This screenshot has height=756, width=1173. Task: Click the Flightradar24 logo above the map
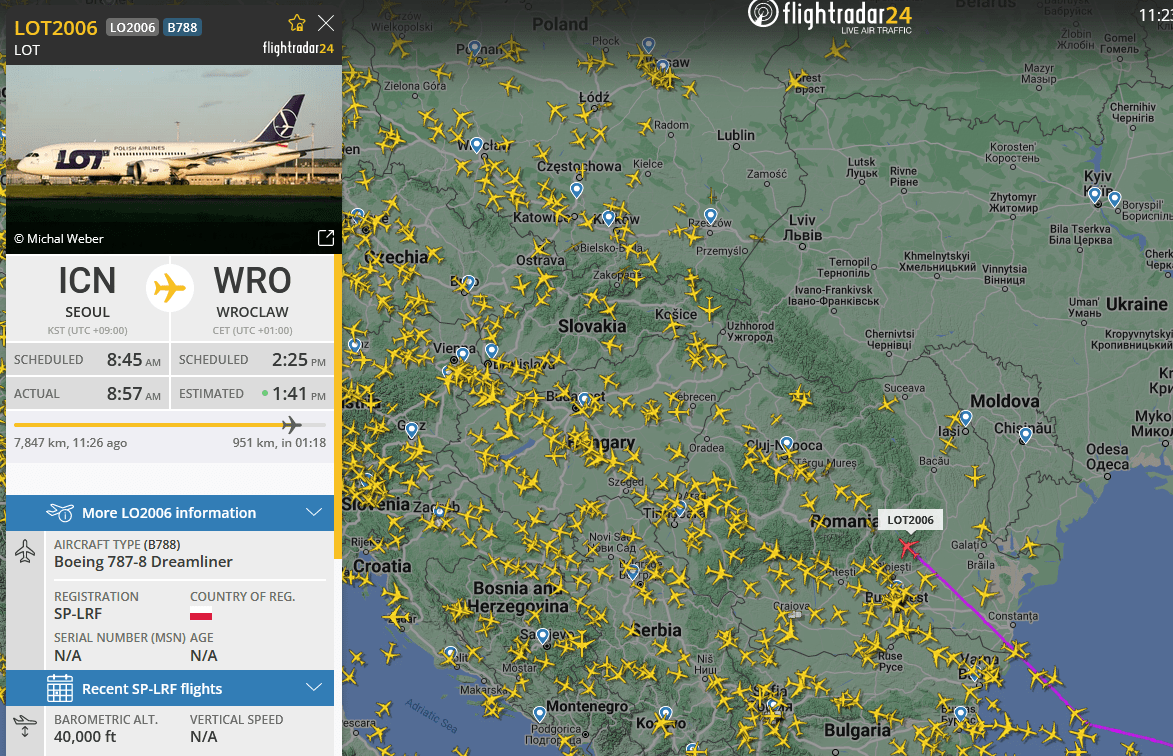click(830, 16)
